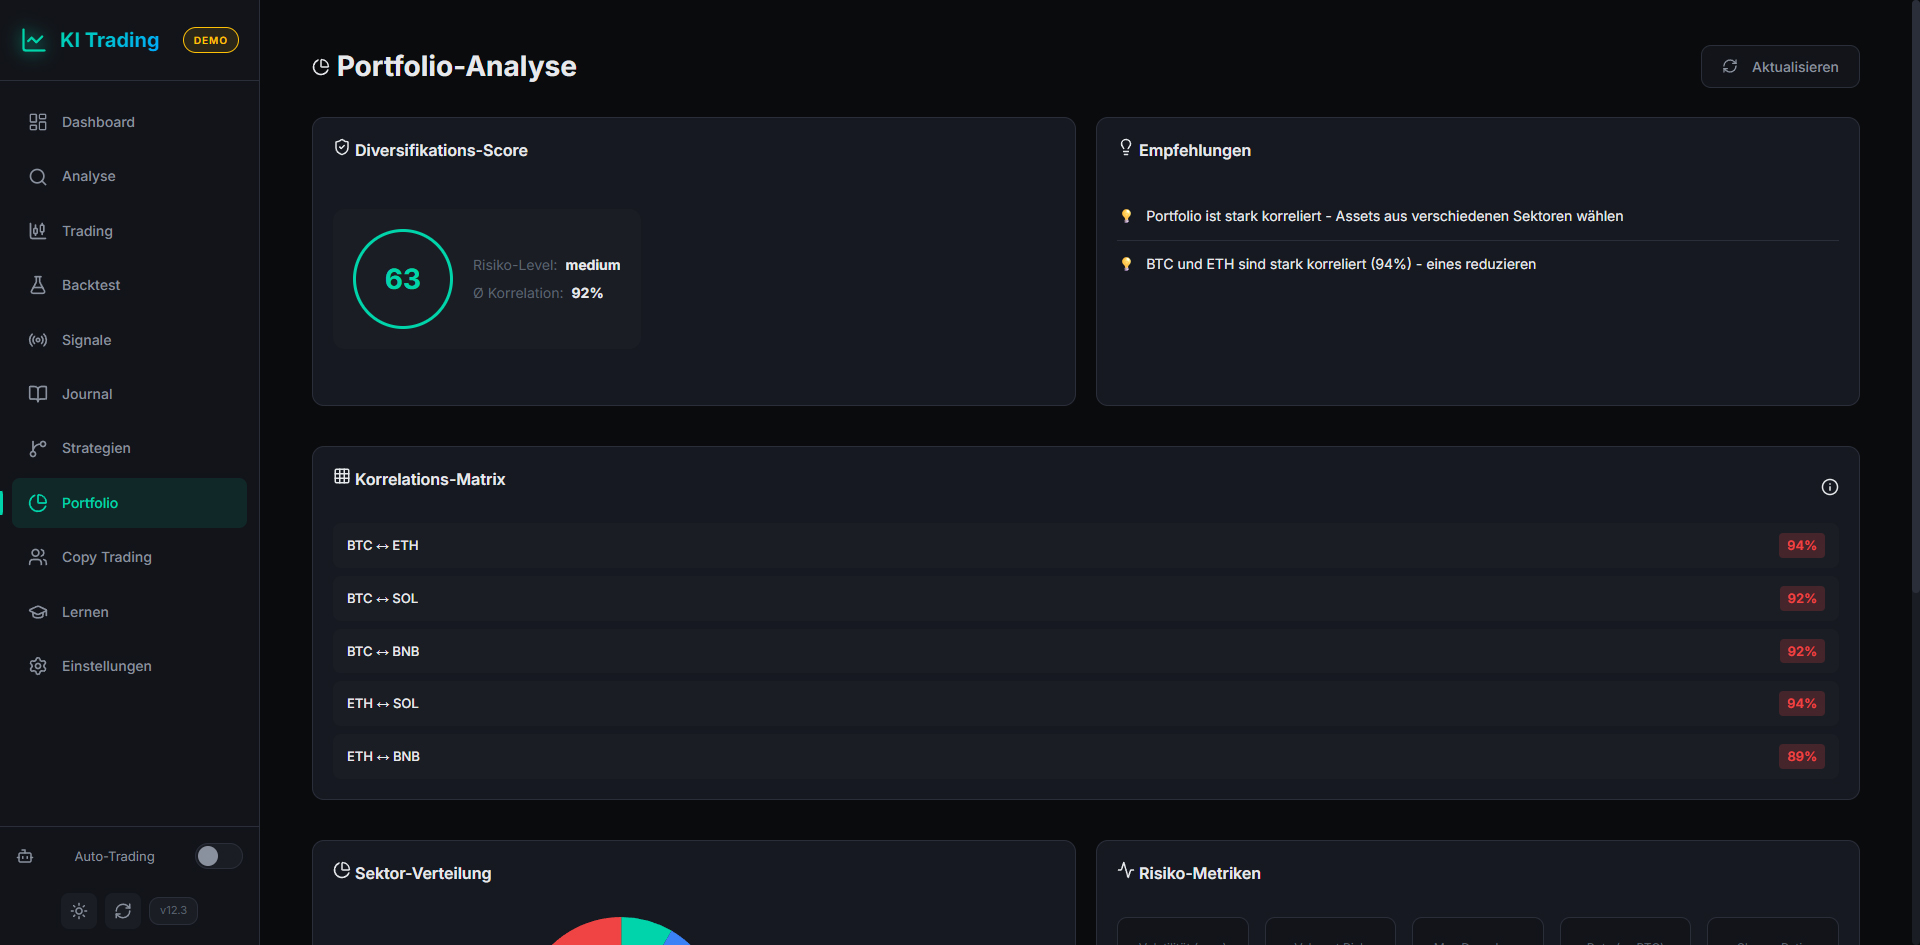The width and height of the screenshot is (1920, 945).
Task: Toggle the Auto-Trading switch
Action: (218, 856)
